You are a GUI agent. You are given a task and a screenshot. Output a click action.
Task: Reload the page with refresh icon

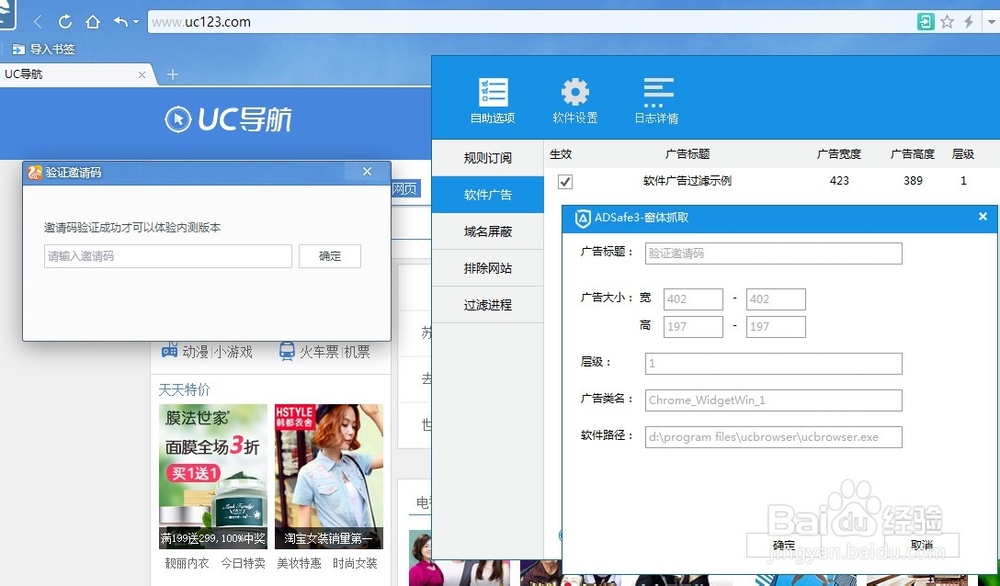pyautogui.click(x=65, y=22)
